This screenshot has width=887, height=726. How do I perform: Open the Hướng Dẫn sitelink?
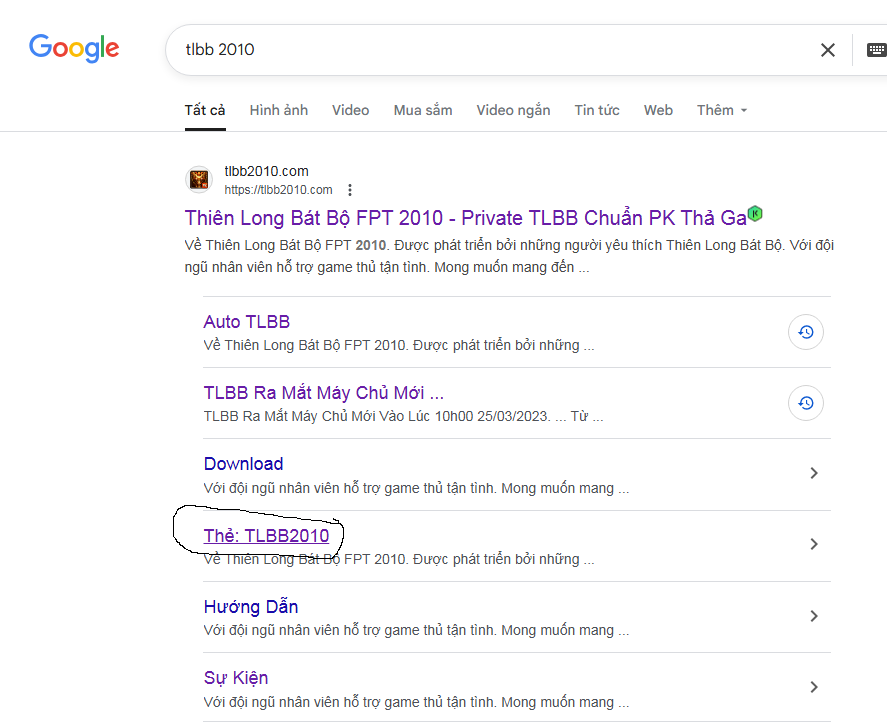(x=251, y=607)
